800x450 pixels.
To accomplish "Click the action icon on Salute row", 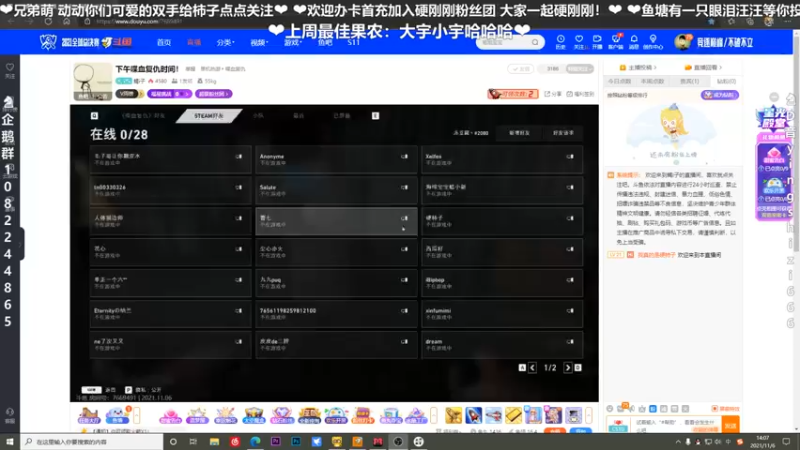I will [x=405, y=187].
